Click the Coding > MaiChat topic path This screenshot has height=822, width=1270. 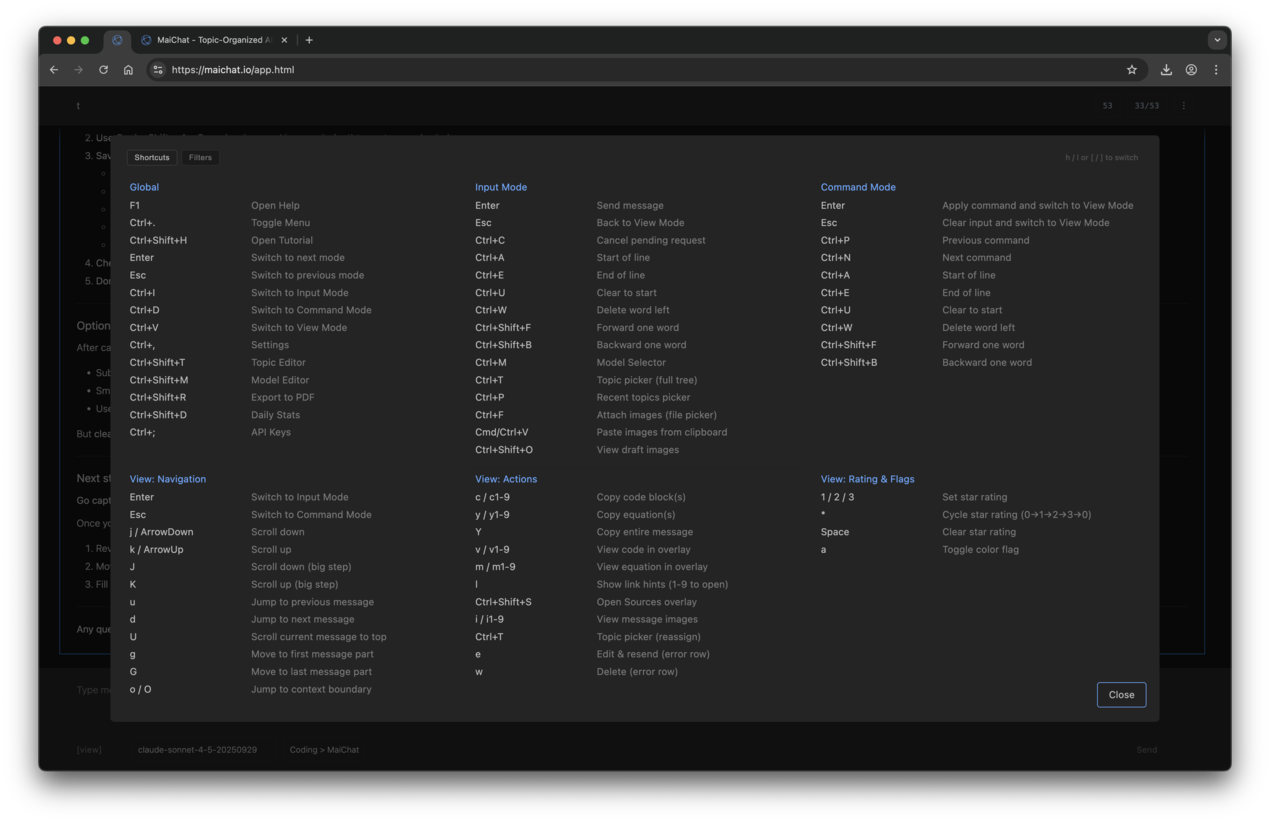click(324, 749)
